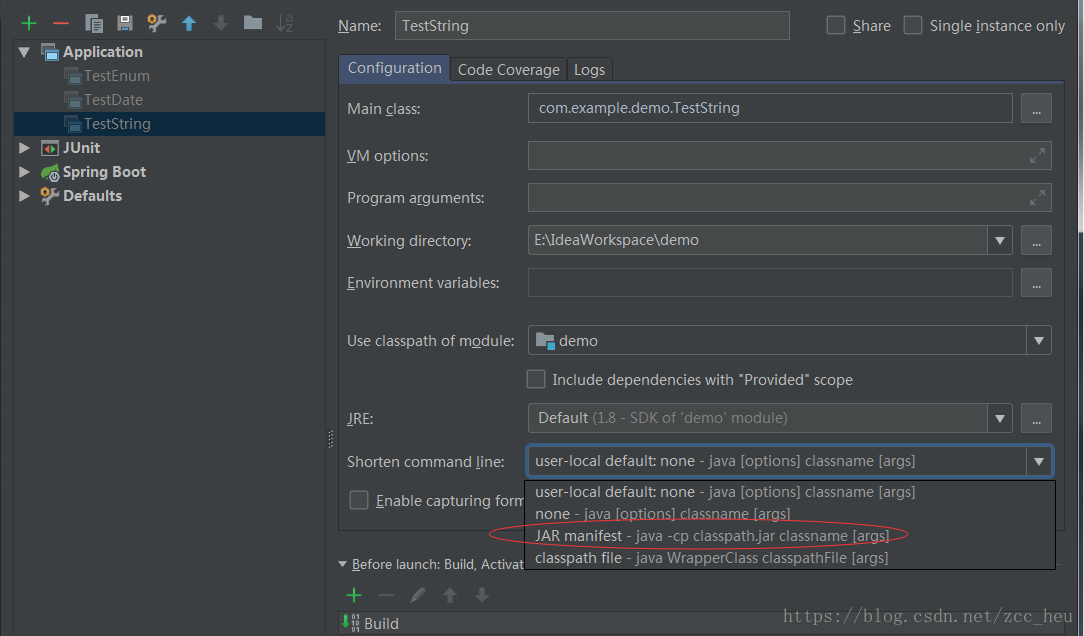Screen dimensions: 1084x636
Task: Click the Save Configuration disk icon
Action: (x=124, y=23)
